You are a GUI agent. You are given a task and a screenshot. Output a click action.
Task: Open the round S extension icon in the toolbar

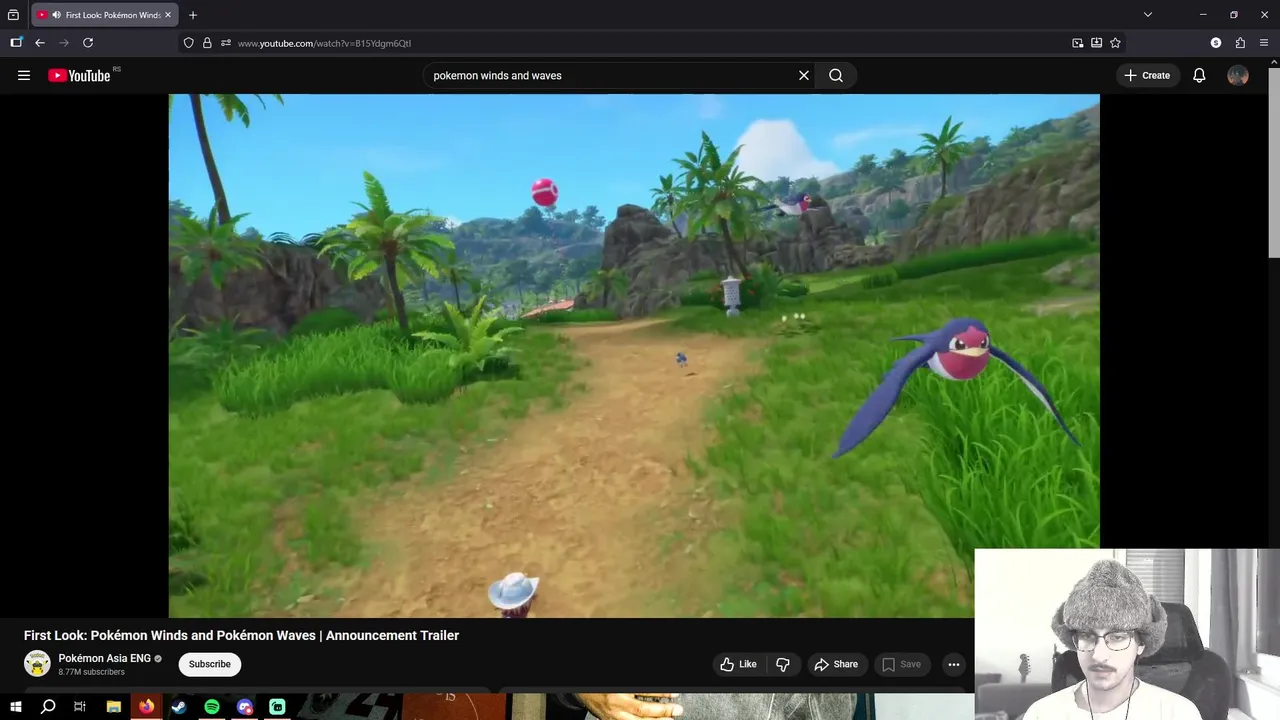[1216, 43]
